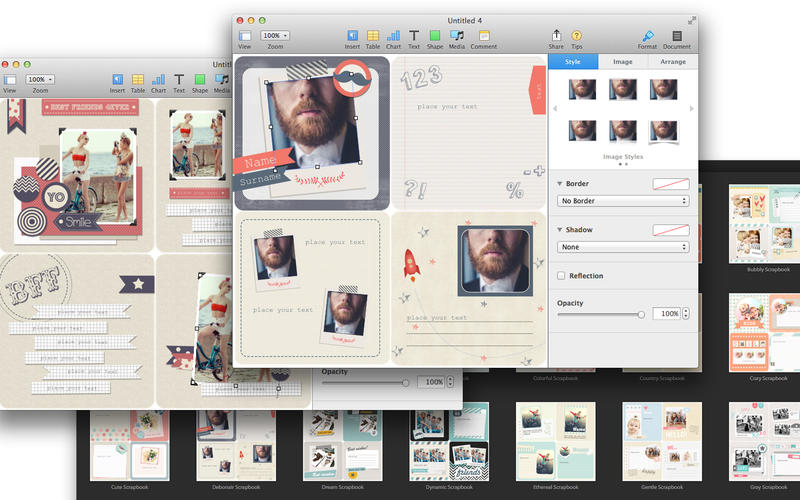Viewport: 800px width, 500px height.
Task: Click the Opacity slider in the back window
Action: (365, 383)
